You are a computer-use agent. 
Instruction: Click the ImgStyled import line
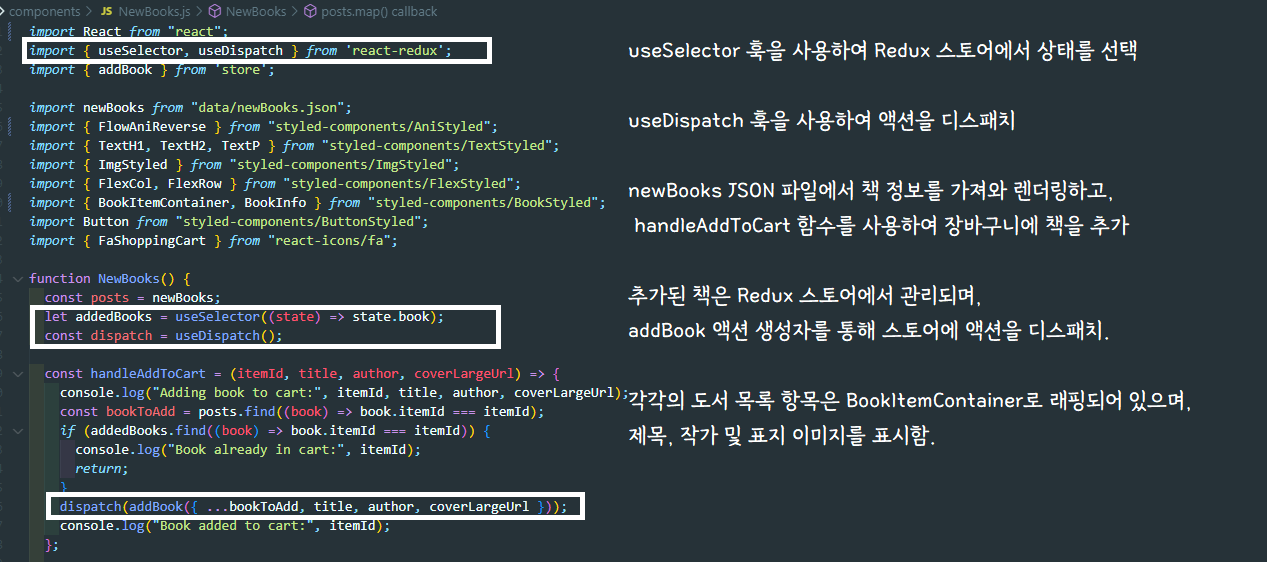(244, 164)
